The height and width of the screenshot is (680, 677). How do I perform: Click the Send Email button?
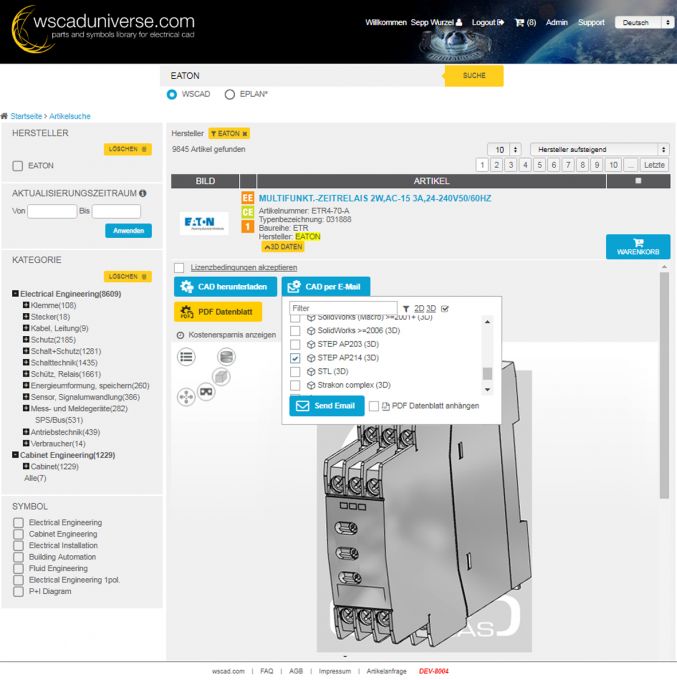coord(327,406)
